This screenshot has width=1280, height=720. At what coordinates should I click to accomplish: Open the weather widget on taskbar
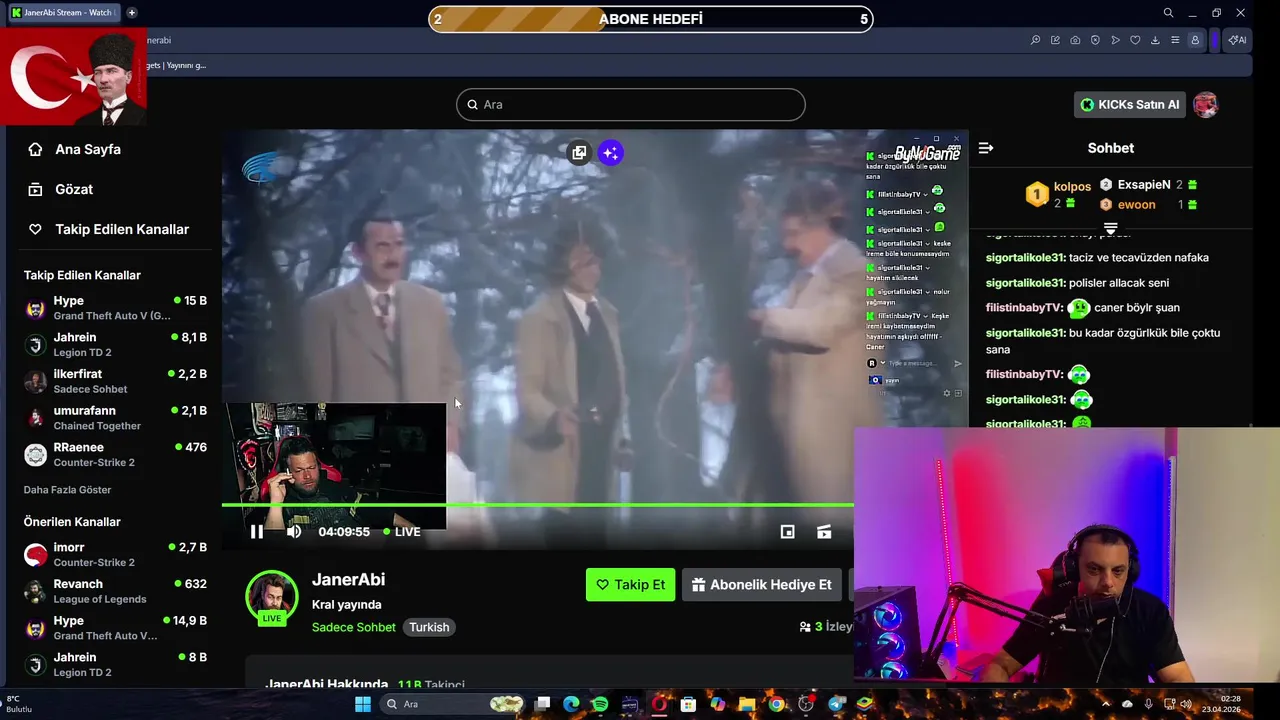[x=19, y=704]
